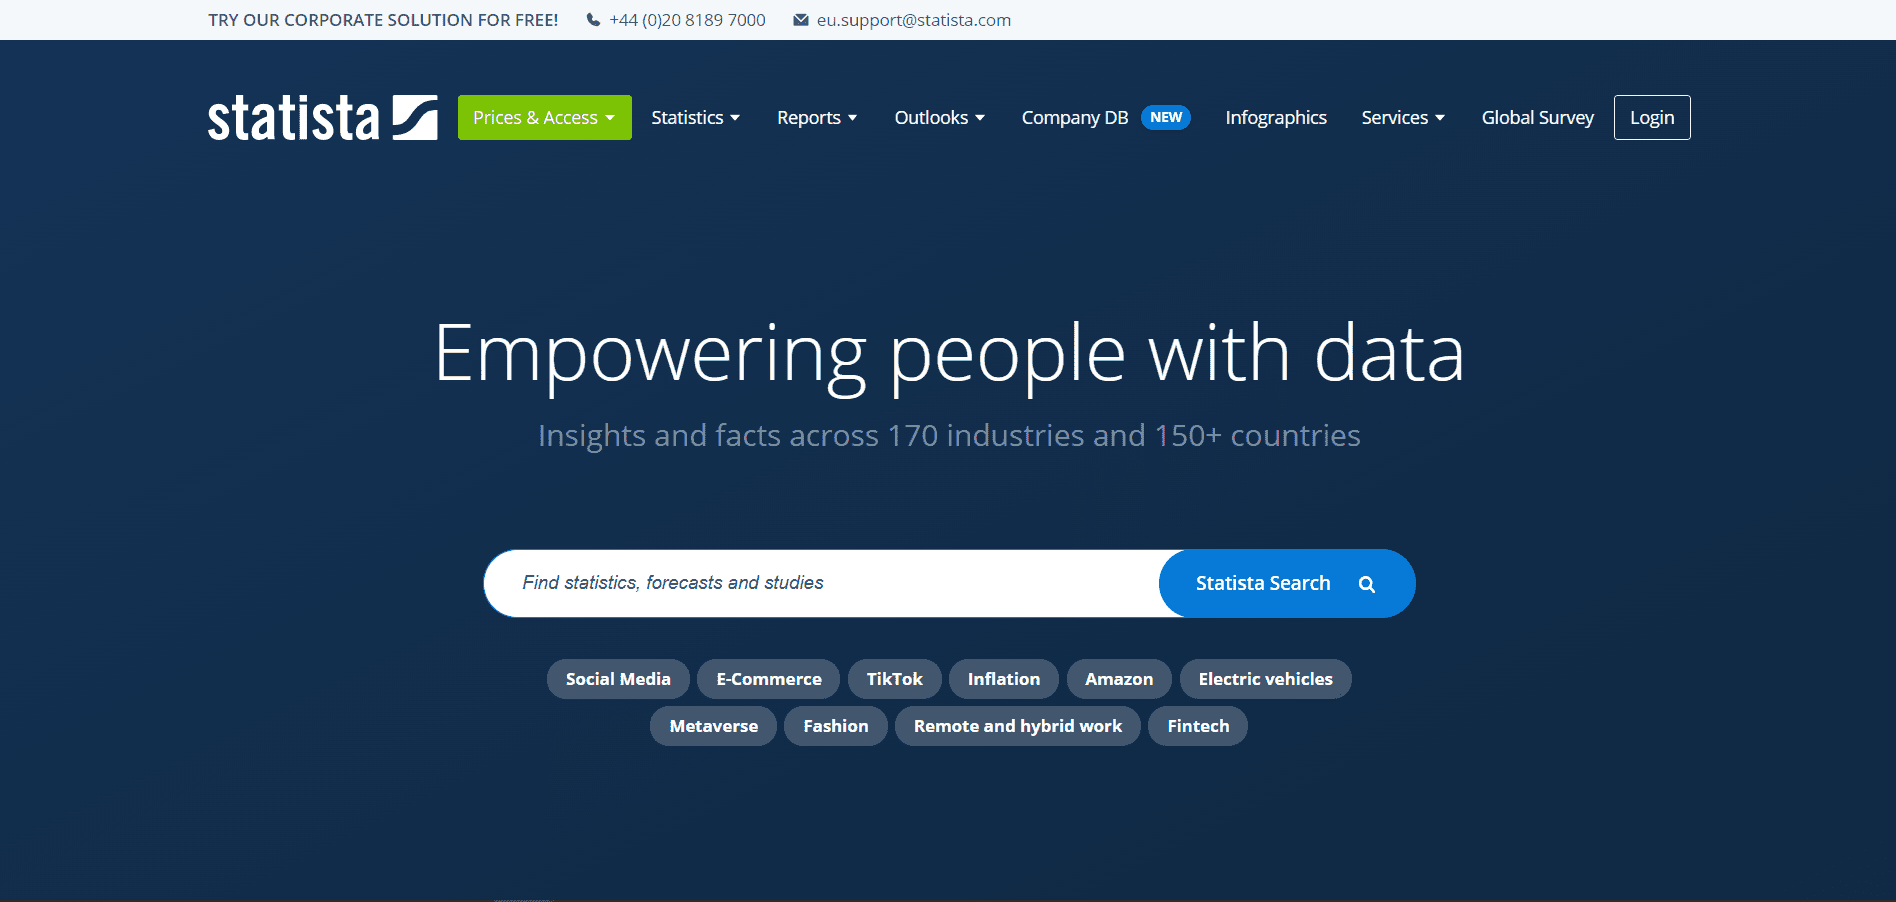Image resolution: width=1896 pixels, height=902 pixels.
Task: Expand the Reports dropdown
Action: tap(816, 118)
